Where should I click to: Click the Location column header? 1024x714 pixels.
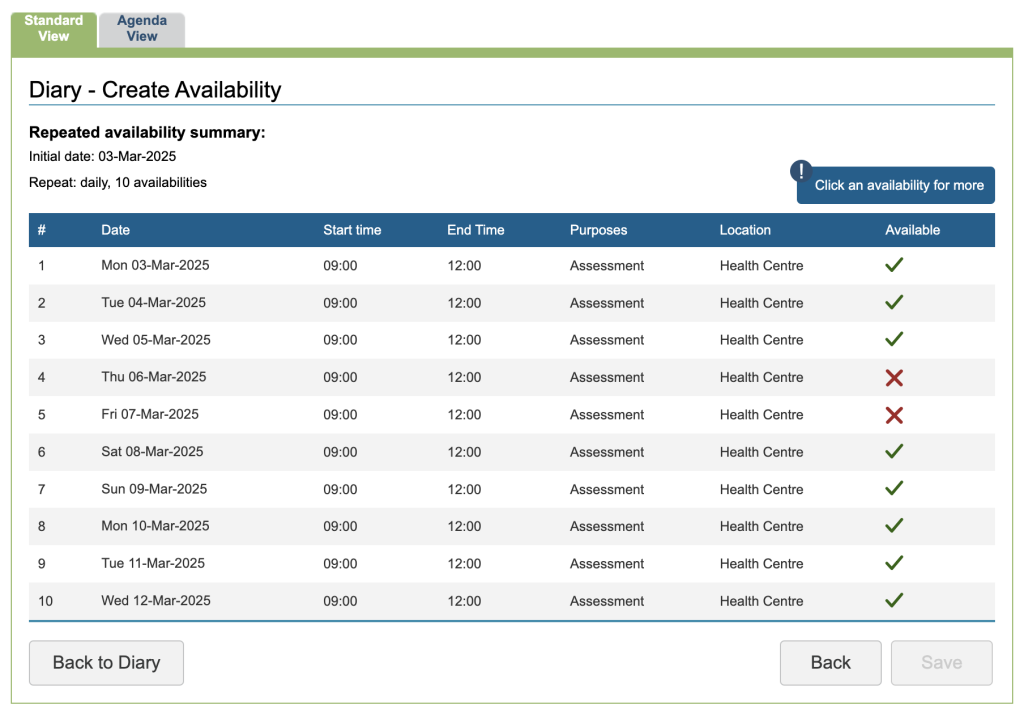745,230
